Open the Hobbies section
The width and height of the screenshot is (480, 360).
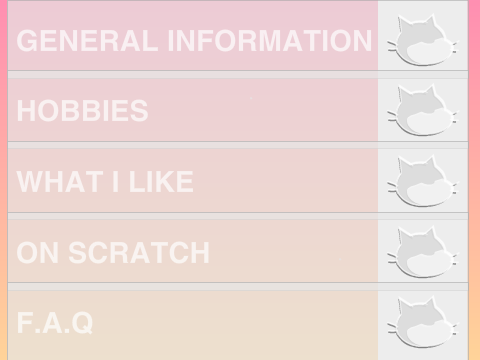tap(238, 110)
